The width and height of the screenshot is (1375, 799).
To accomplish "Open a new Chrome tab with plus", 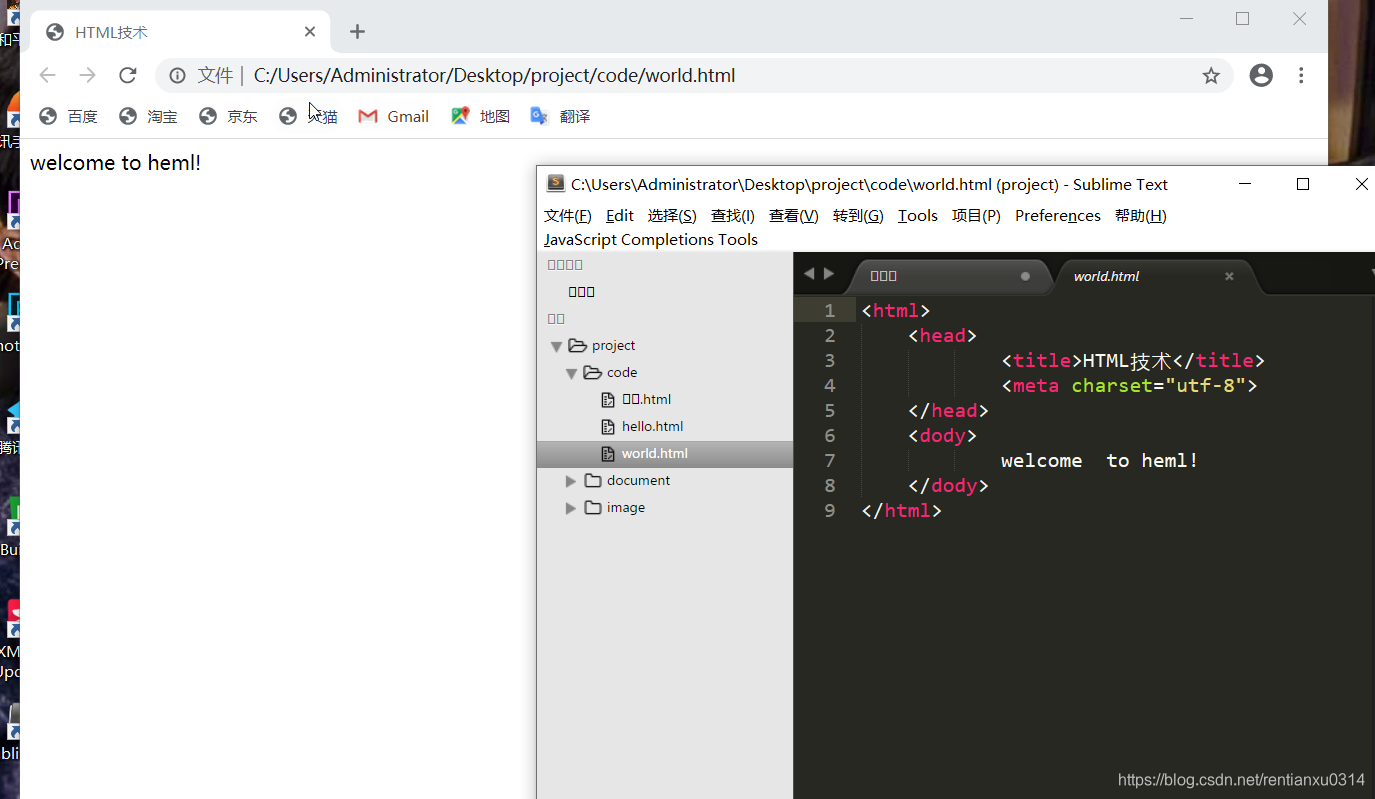I will coord(357,32).
